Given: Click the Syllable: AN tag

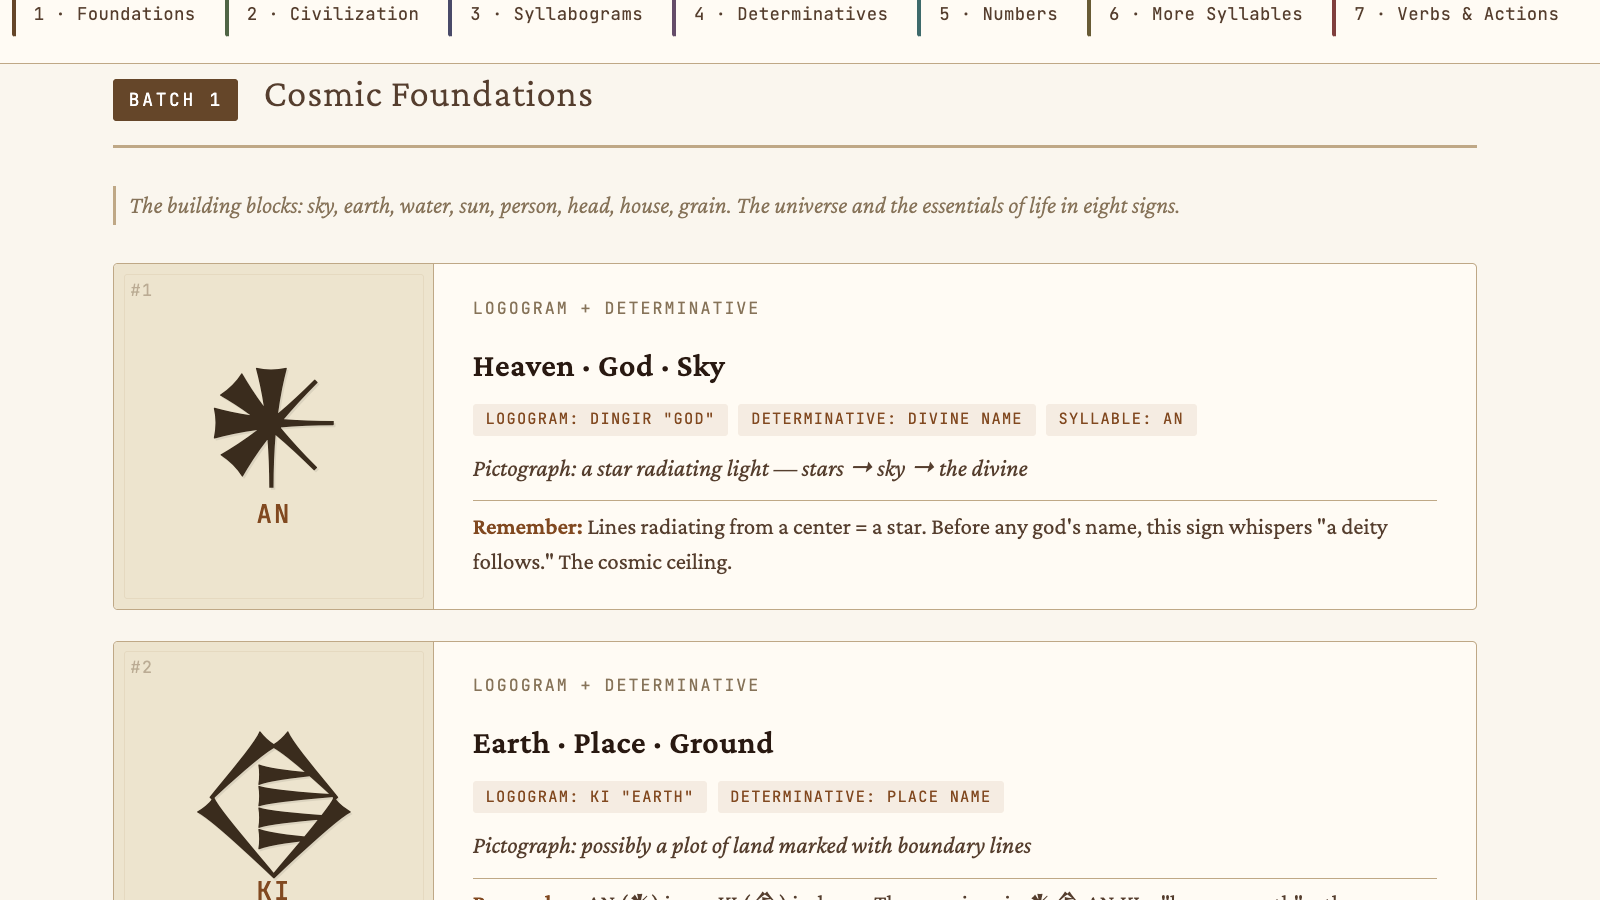Looking at the screenshot, I should tap(1120, 419).
